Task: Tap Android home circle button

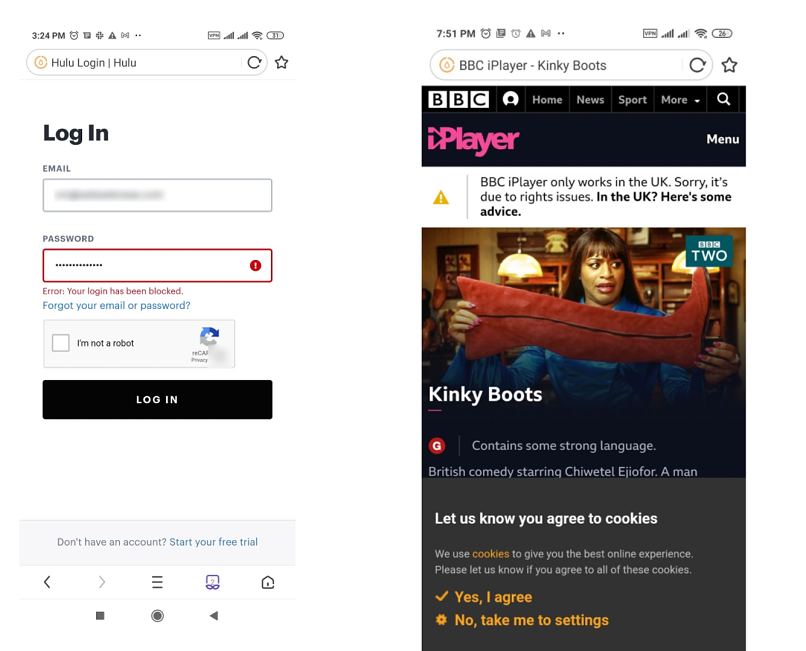Action: 157,616
